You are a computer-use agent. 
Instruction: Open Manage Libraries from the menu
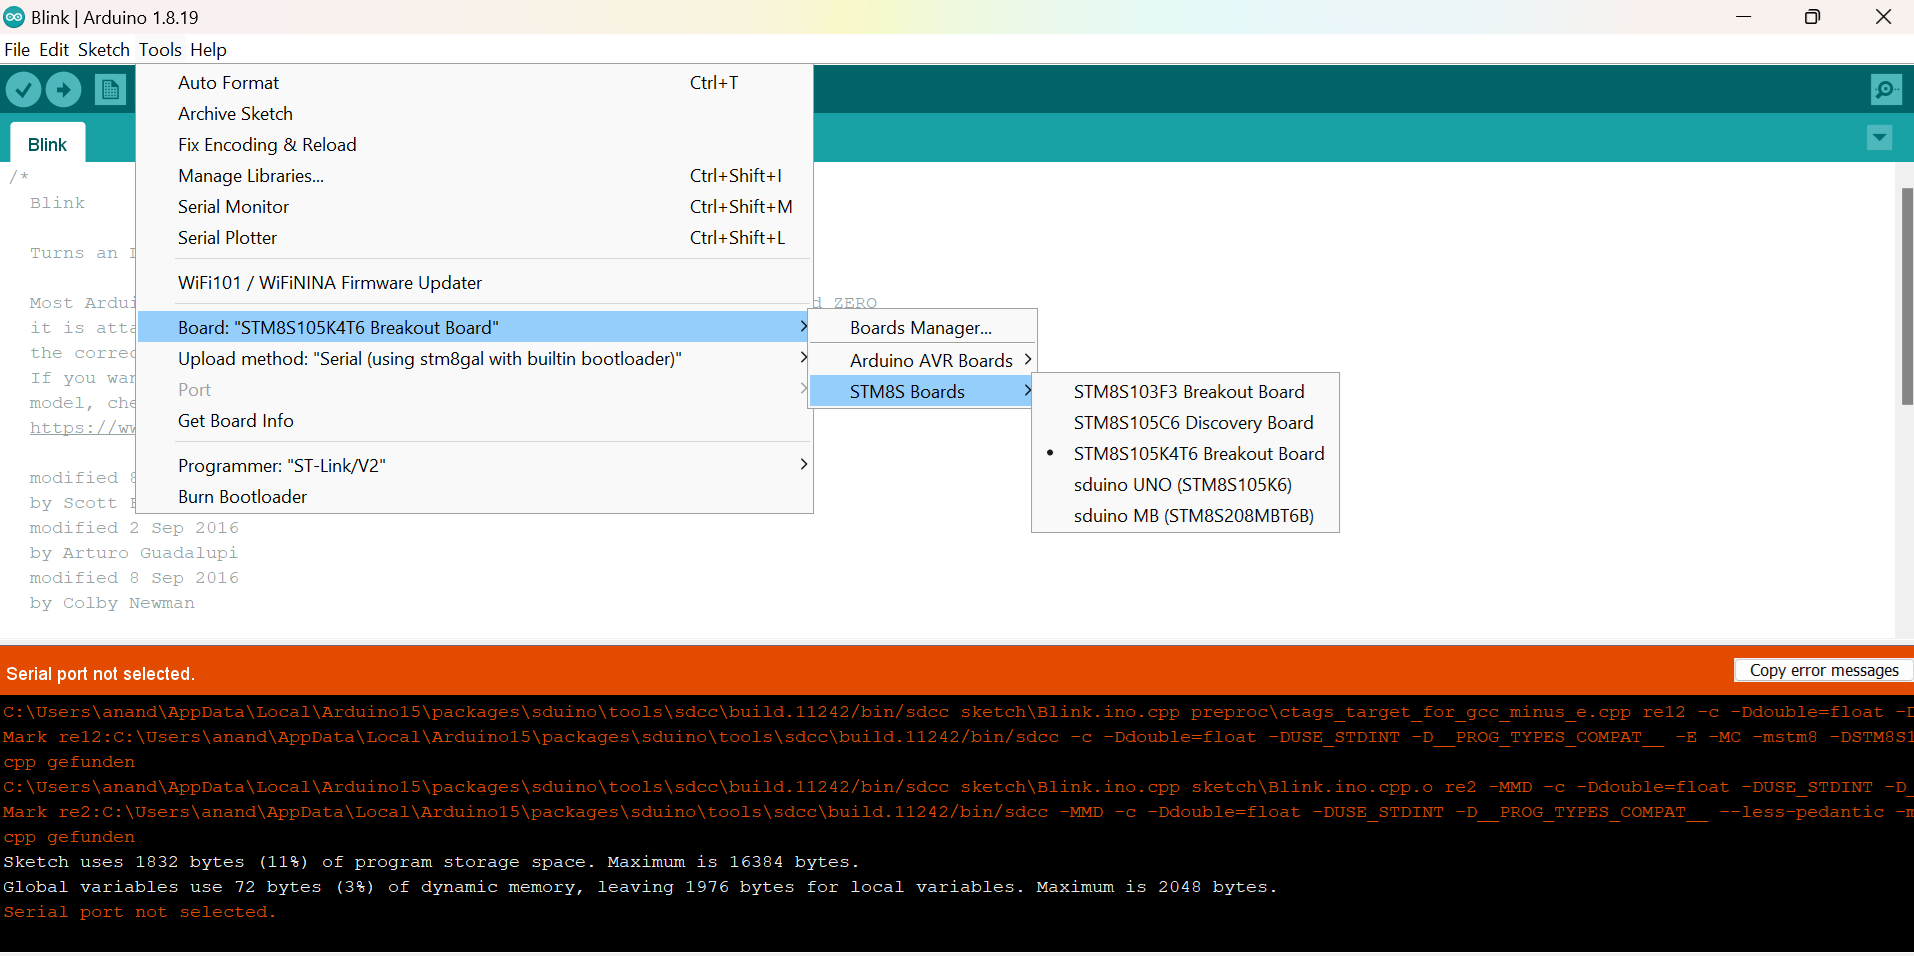(x=474, y=176)
